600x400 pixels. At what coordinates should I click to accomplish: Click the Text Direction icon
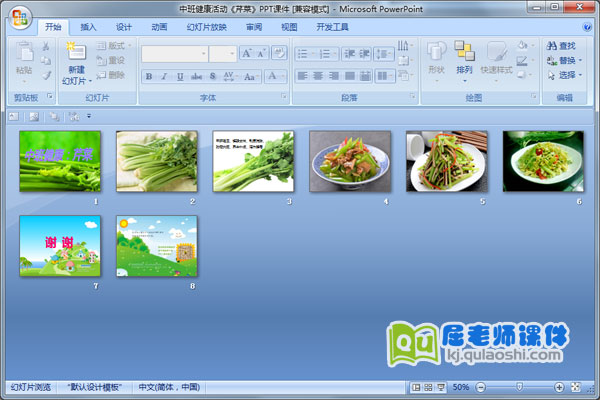pyautogui.click(x=404, y=46)
